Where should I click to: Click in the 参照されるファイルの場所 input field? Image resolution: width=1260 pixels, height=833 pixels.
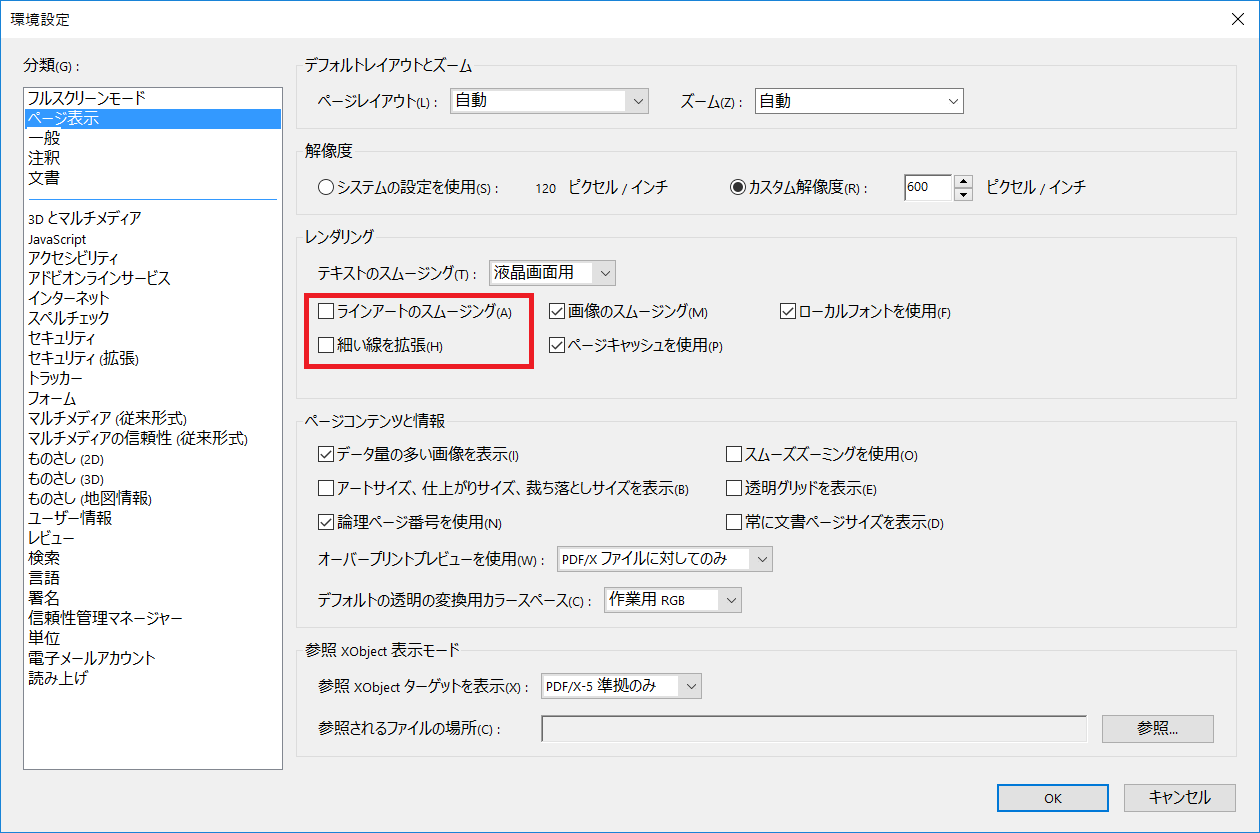click(812, 728)
